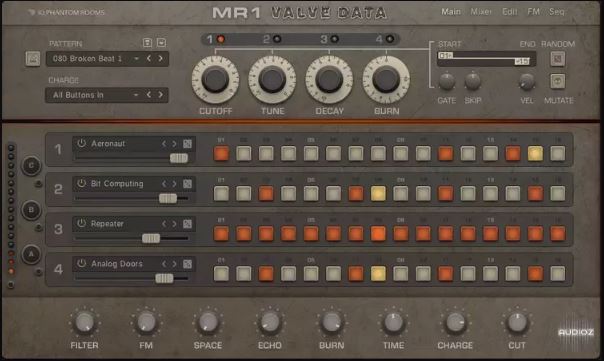
Task: Click the Bit Computing volume slider handle
Action: (x=168, y=198)
